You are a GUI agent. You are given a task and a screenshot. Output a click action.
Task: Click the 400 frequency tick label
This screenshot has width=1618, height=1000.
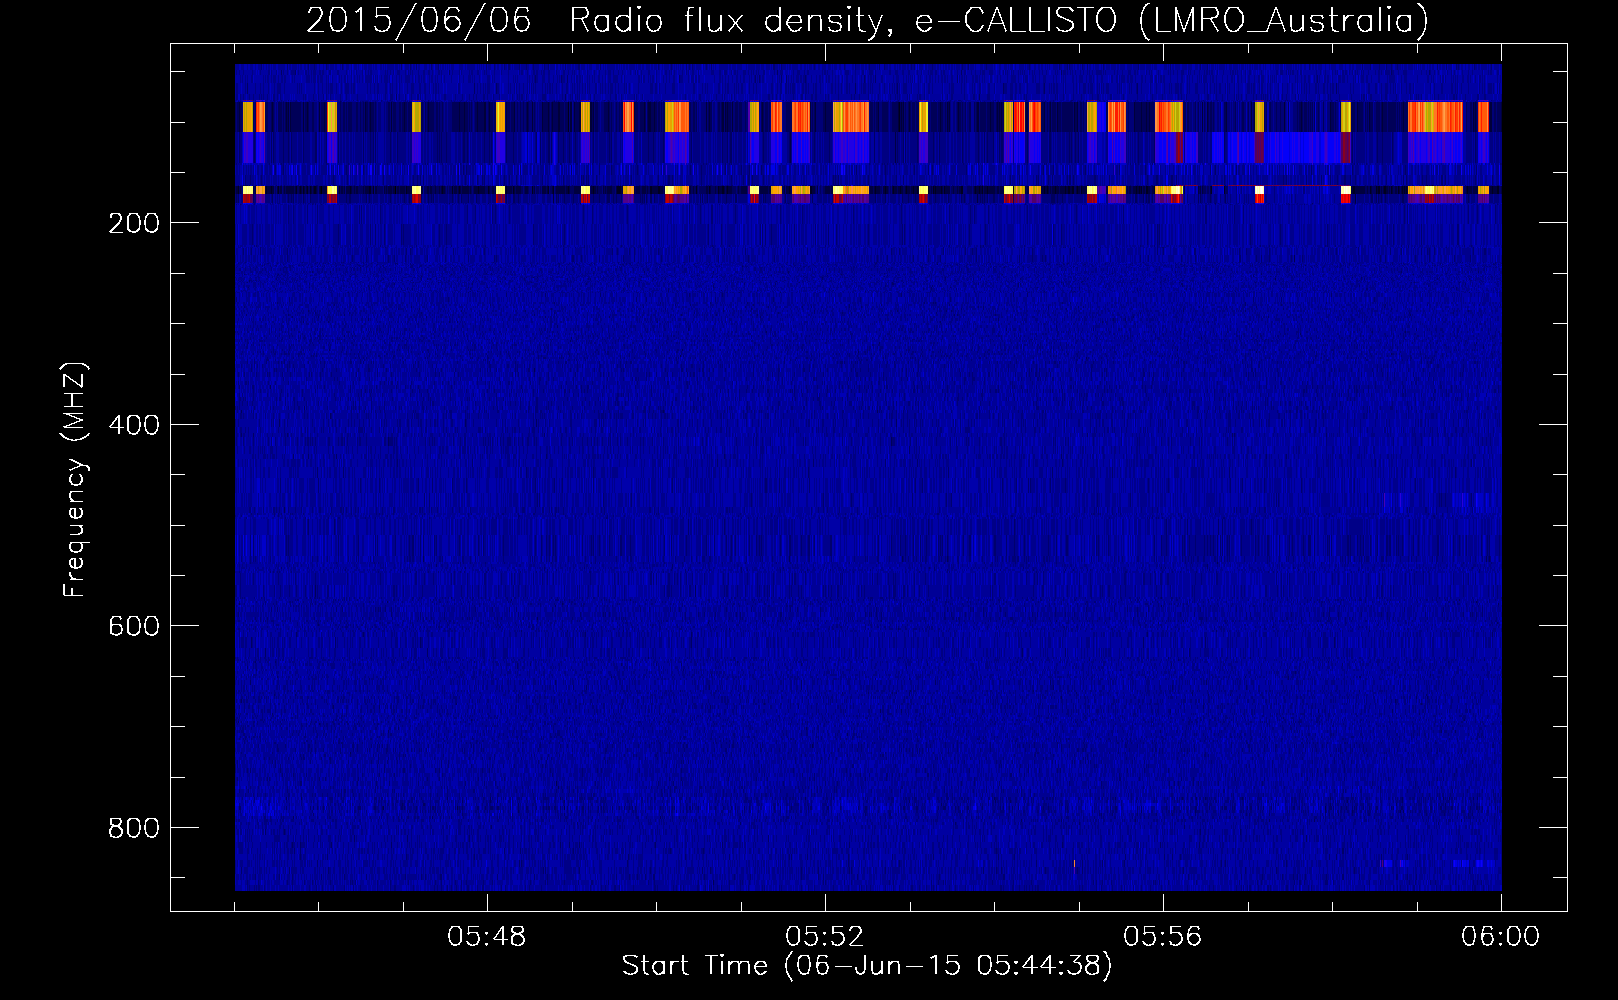coord(133,425)
